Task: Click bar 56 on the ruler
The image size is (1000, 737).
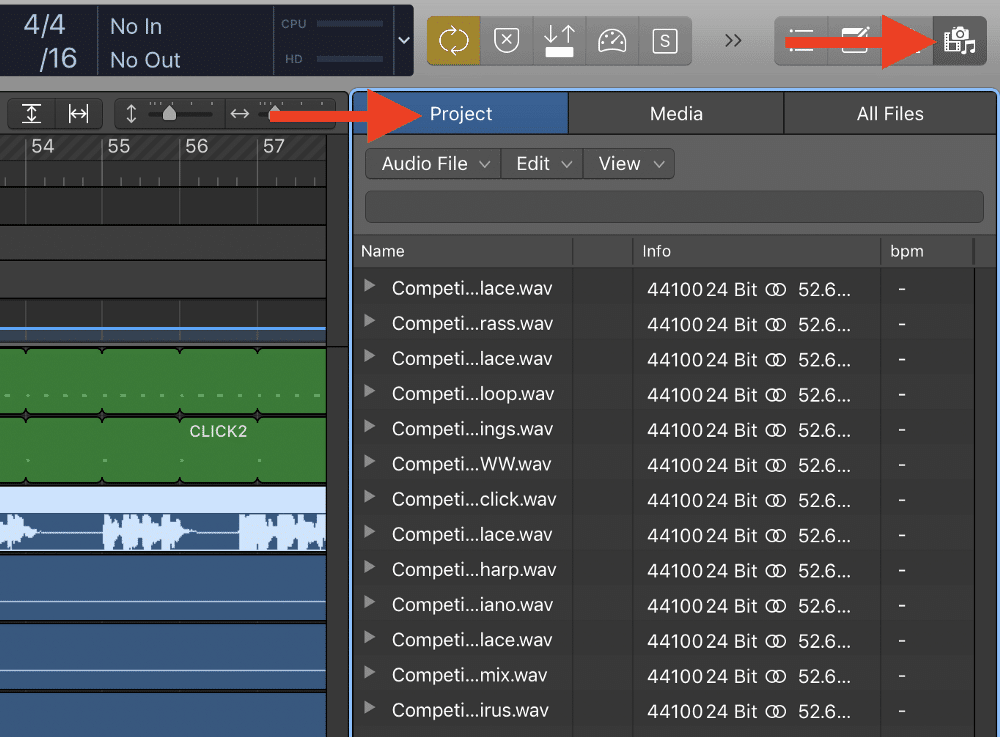Action: coord(196,147)
